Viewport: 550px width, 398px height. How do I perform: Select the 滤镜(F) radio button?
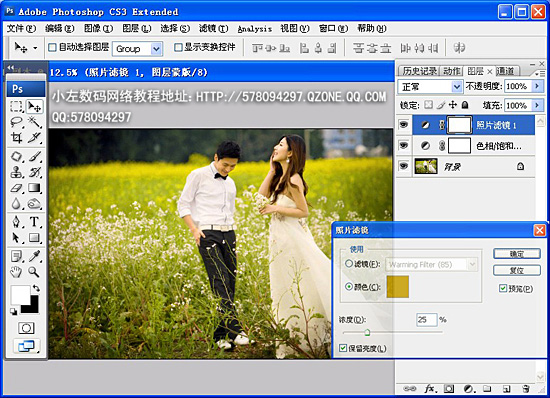click(x=349, y=264)
